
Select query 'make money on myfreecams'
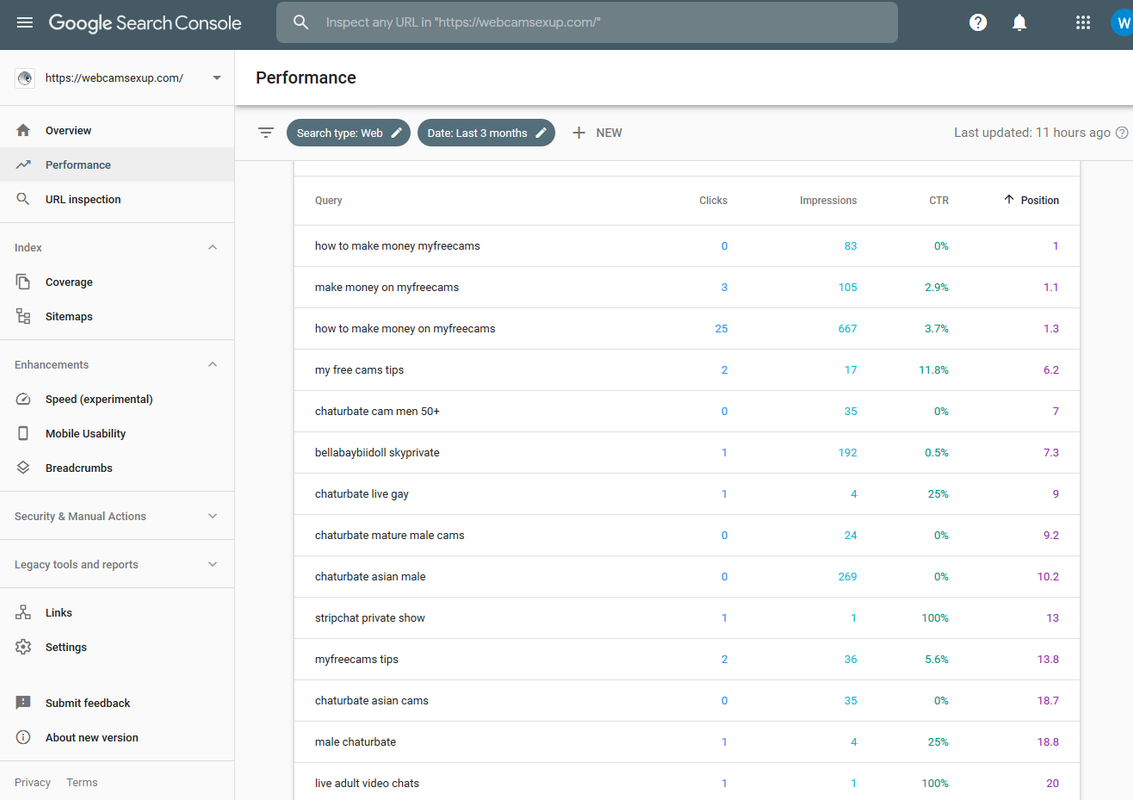[686, 287]
